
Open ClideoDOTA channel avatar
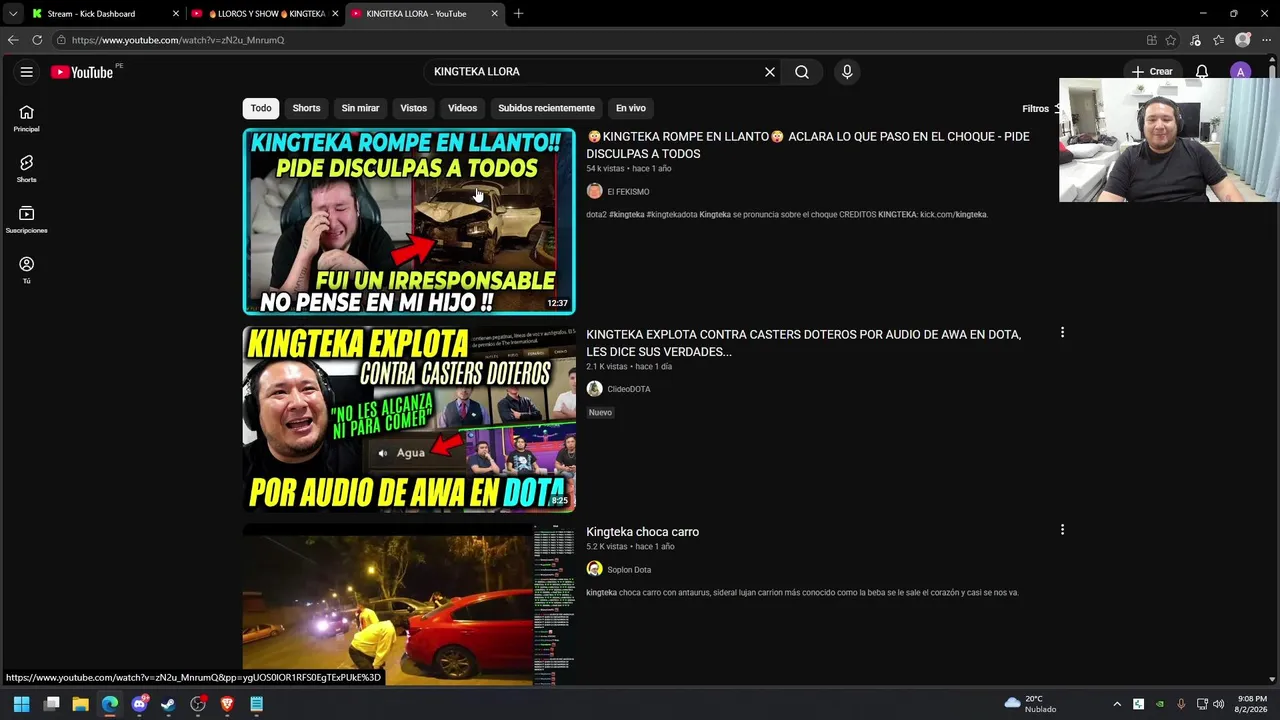point(595,389)
